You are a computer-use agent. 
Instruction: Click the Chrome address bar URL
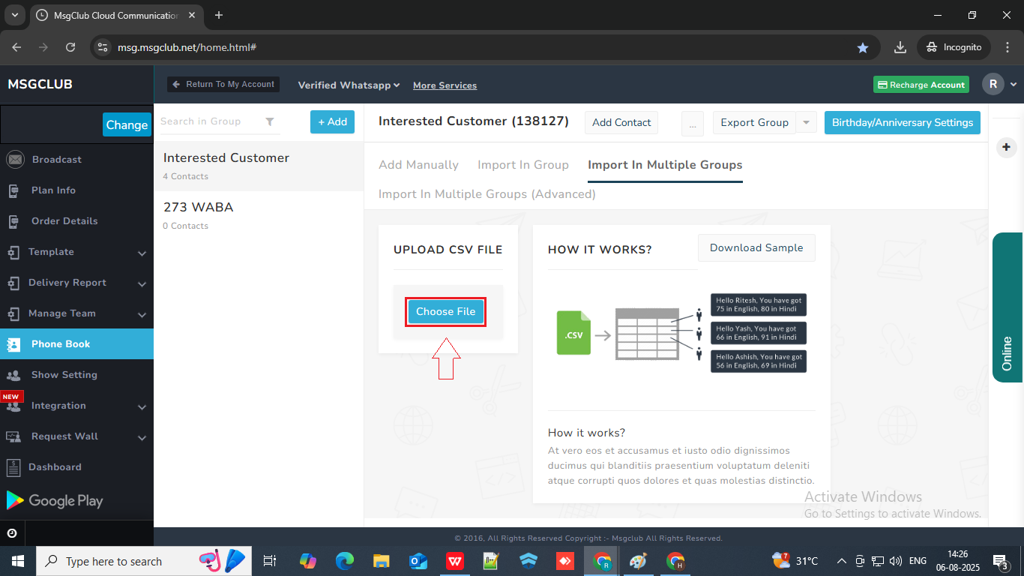(x=187, y=48)
